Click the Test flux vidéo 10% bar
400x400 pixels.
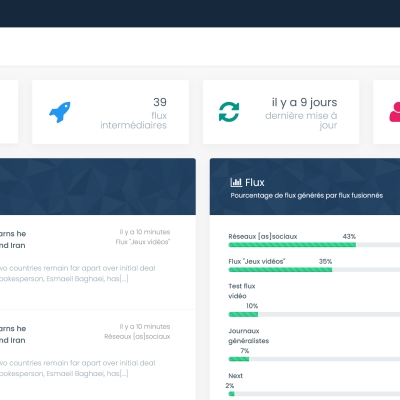314,314
